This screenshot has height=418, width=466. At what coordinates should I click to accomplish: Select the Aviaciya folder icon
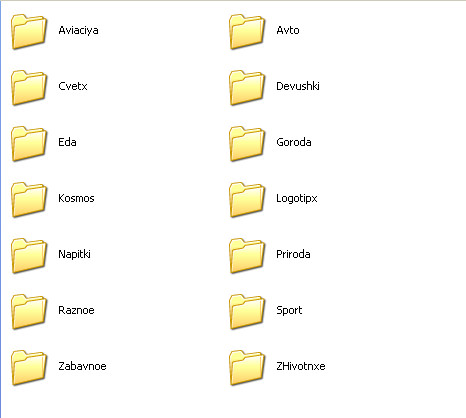pos(29,32)
